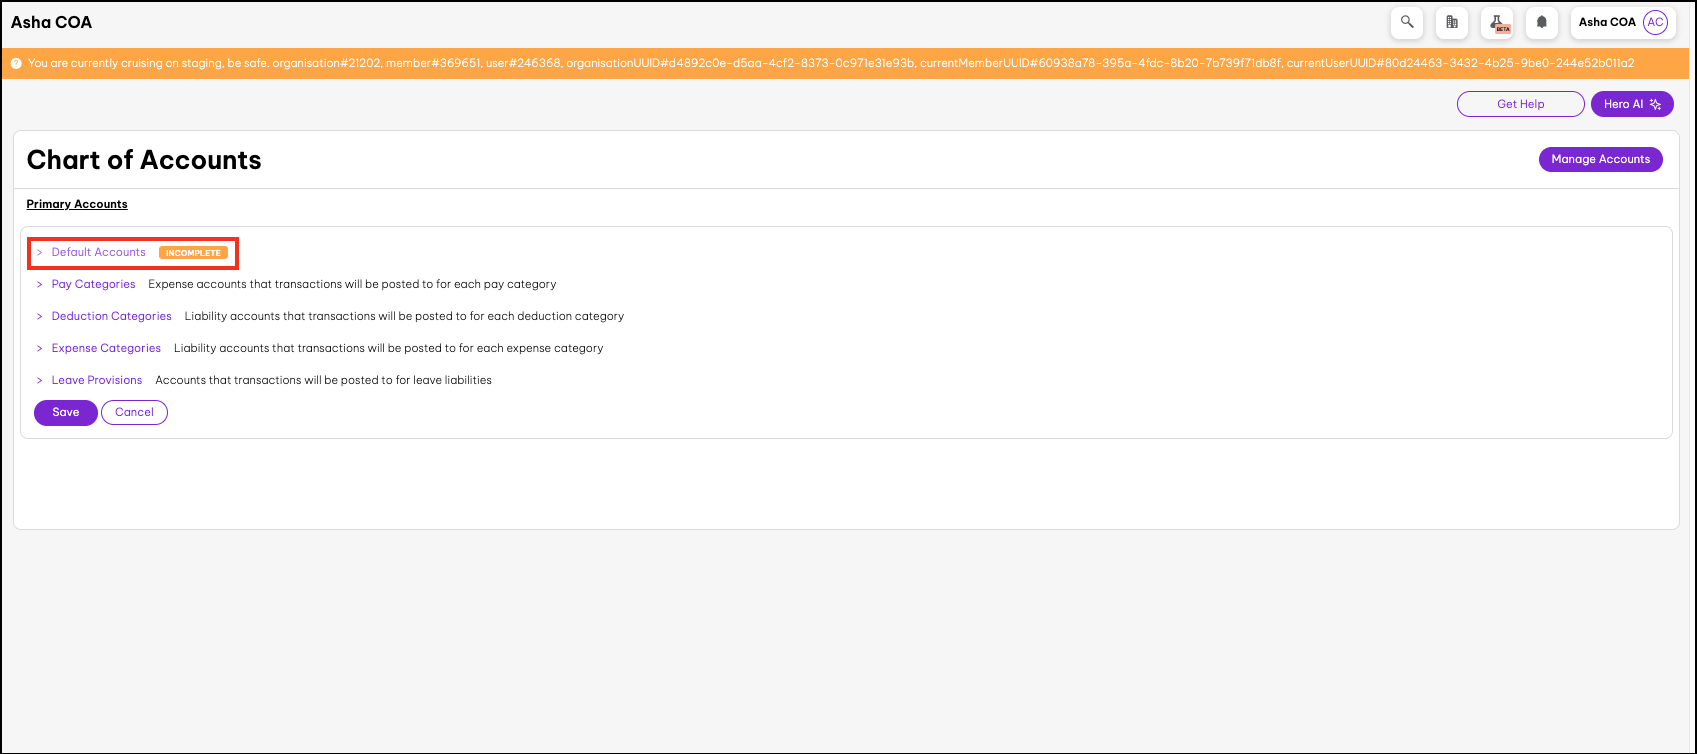Screen dimensions: 1697x754
Task: Open the Asha COA user menu
Action: (x=1607, y=22)
